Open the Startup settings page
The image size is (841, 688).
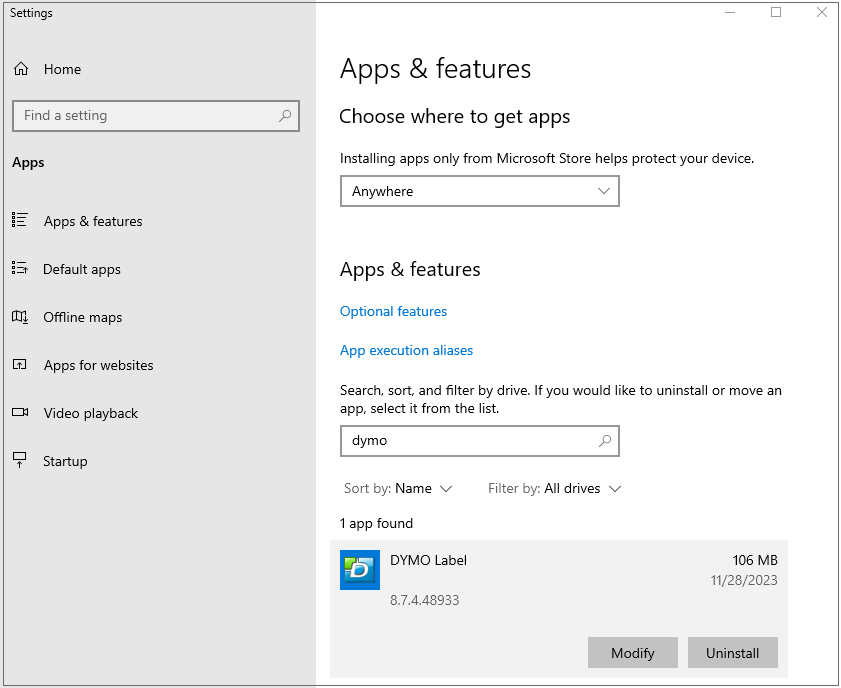tap(65, 461)
